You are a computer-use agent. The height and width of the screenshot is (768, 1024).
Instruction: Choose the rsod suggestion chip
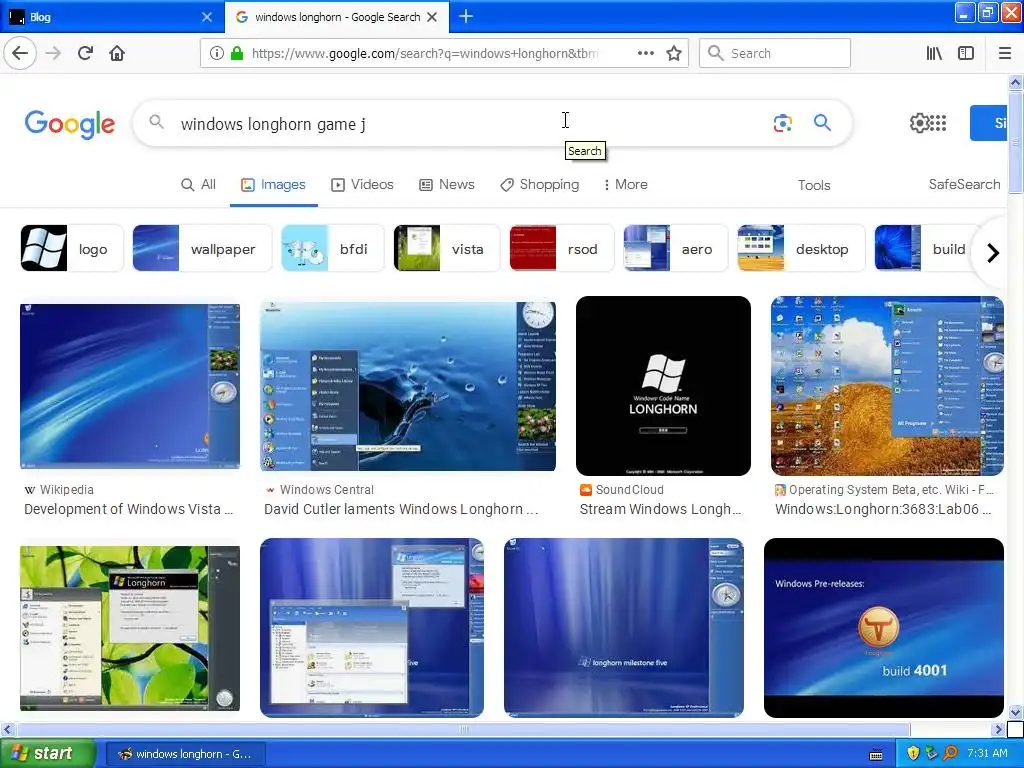(562, 248)
